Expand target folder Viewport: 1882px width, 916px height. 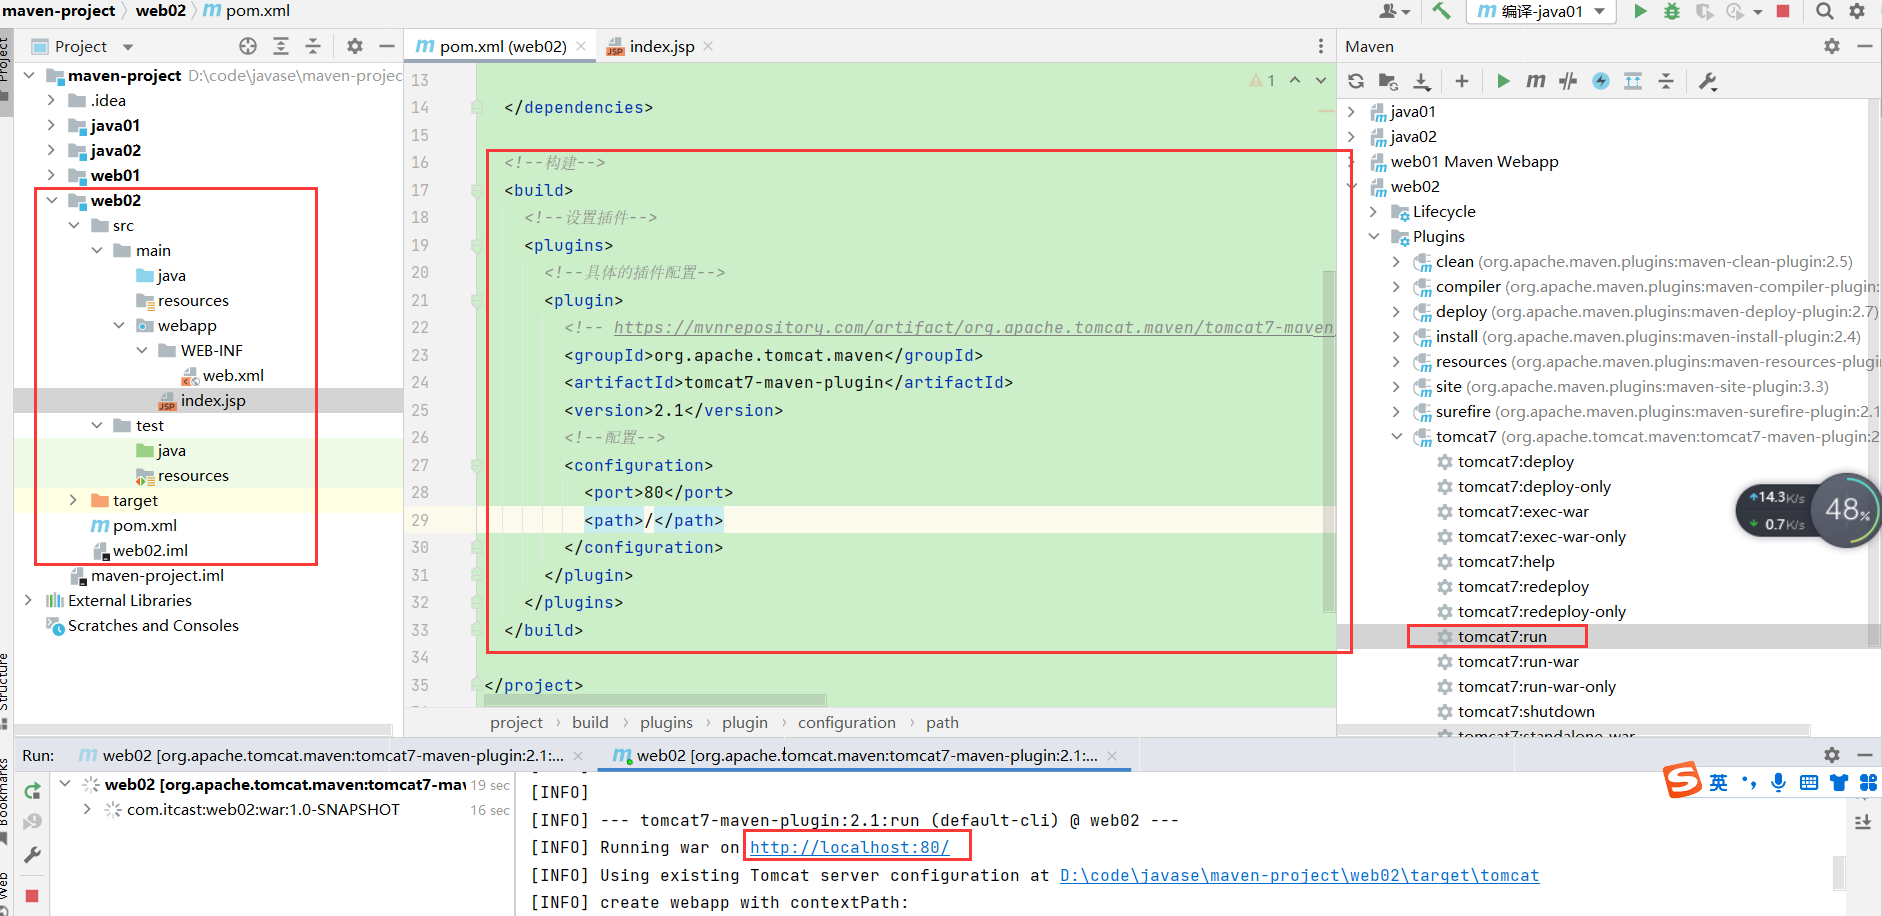click(x=73, y=500)
